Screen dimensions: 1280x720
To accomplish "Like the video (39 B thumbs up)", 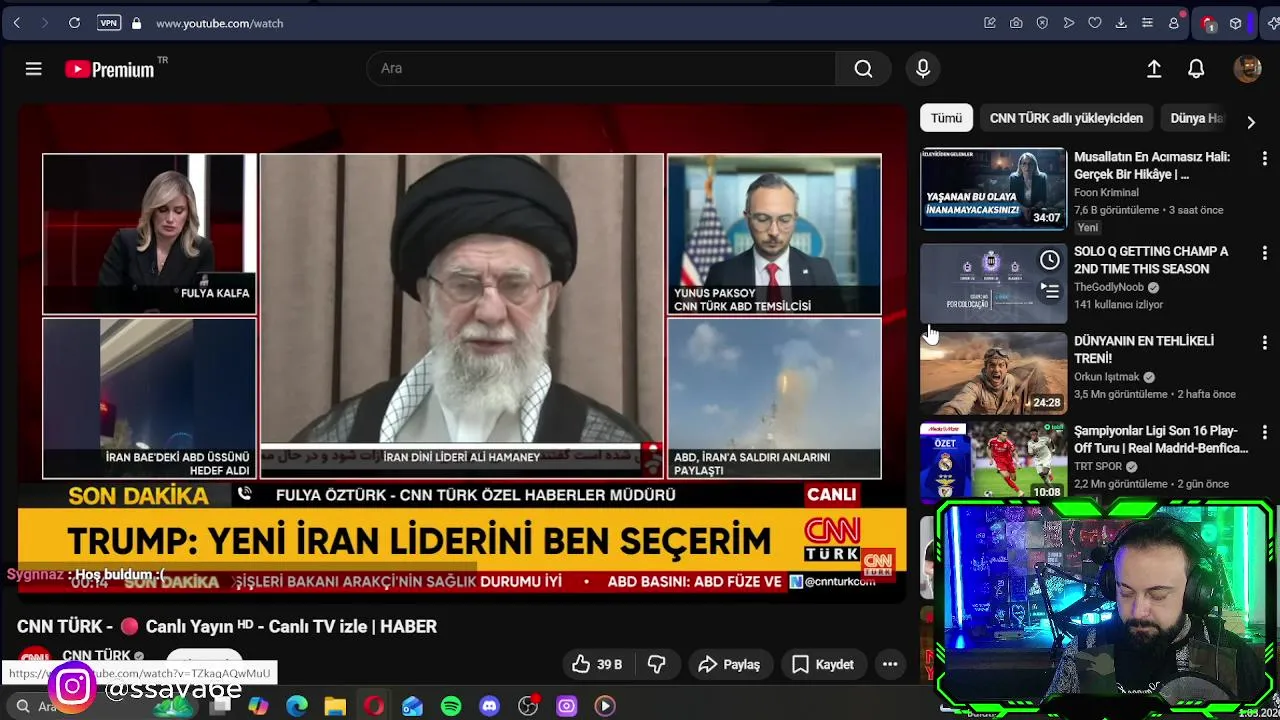I will [597, 664].
